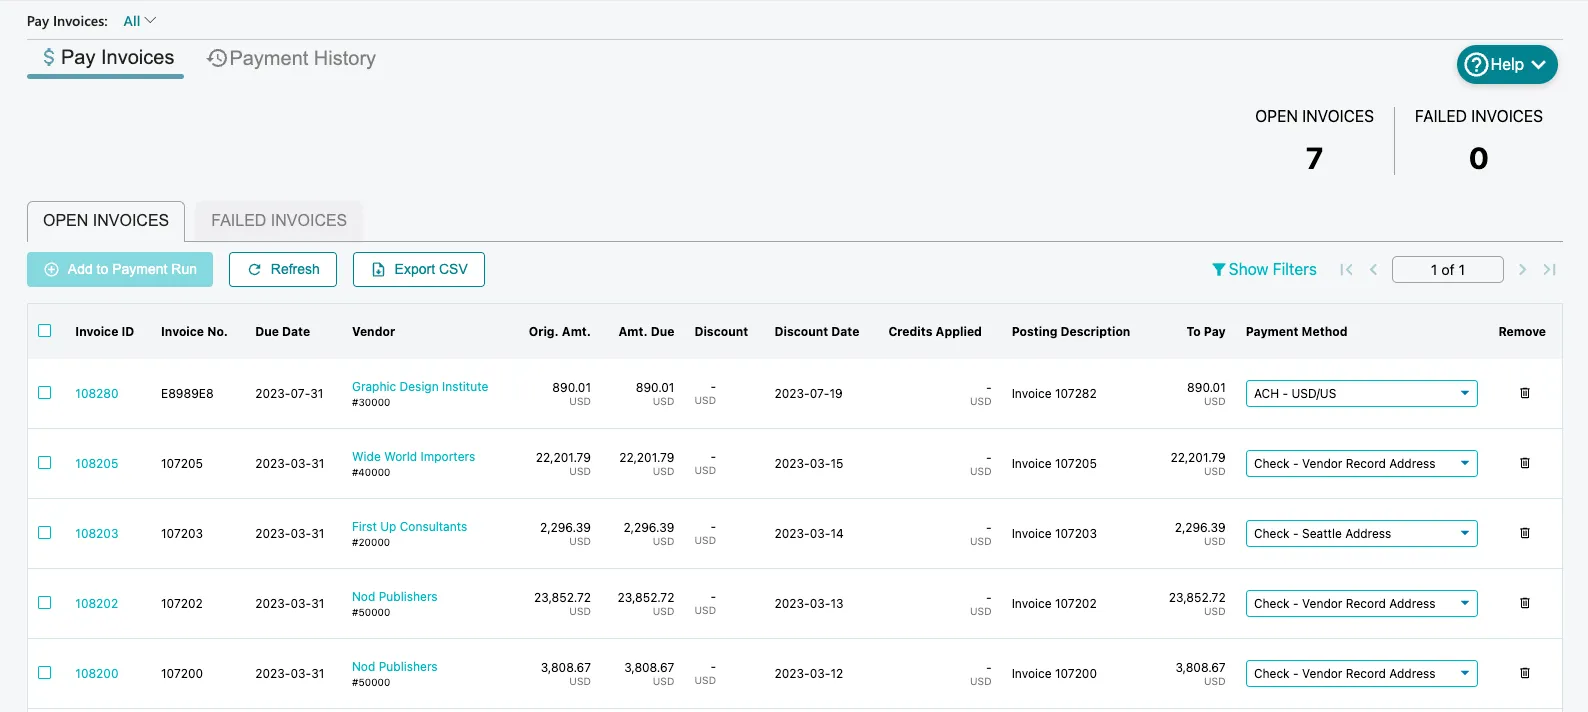Export invoices to CSV

419,269
